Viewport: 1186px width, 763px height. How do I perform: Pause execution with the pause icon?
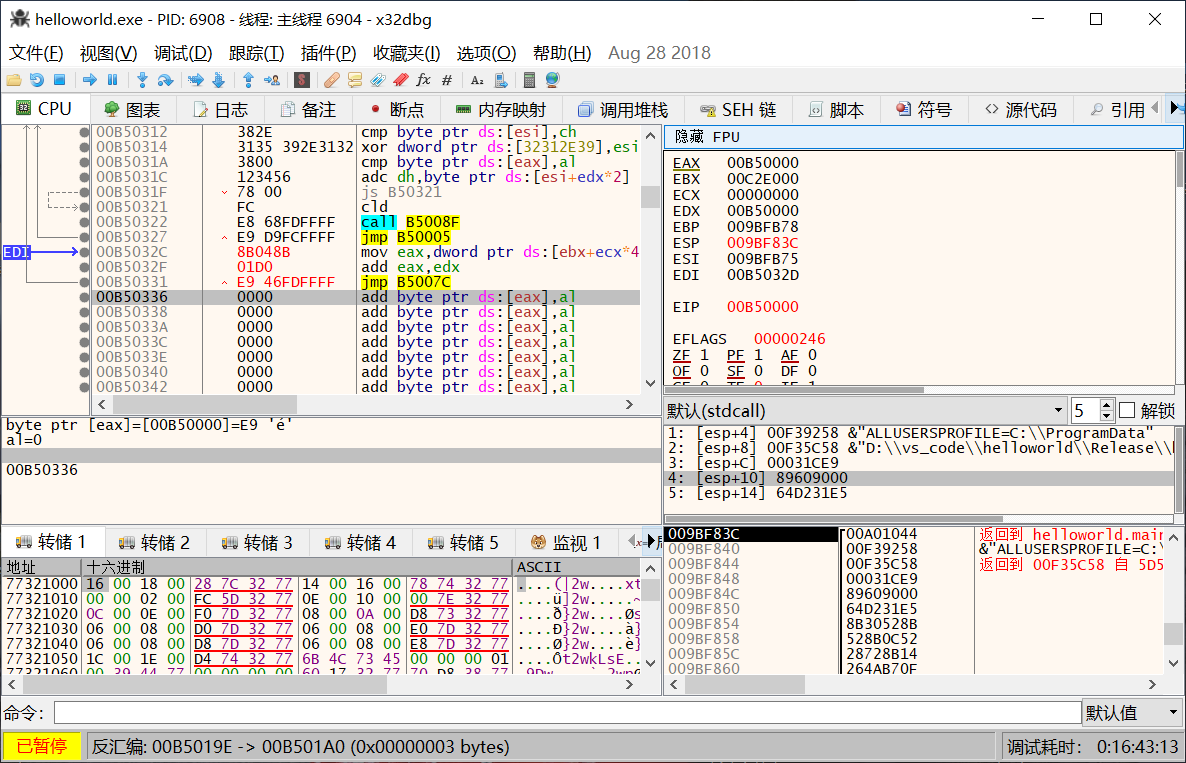[113, 79]
